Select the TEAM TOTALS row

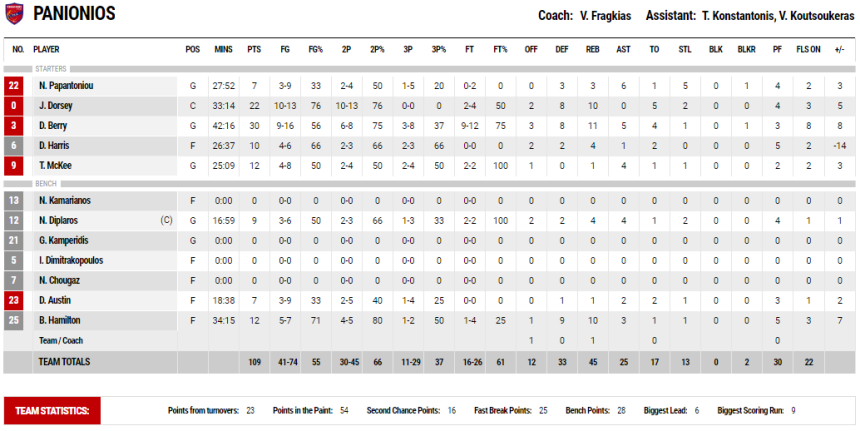429,362
